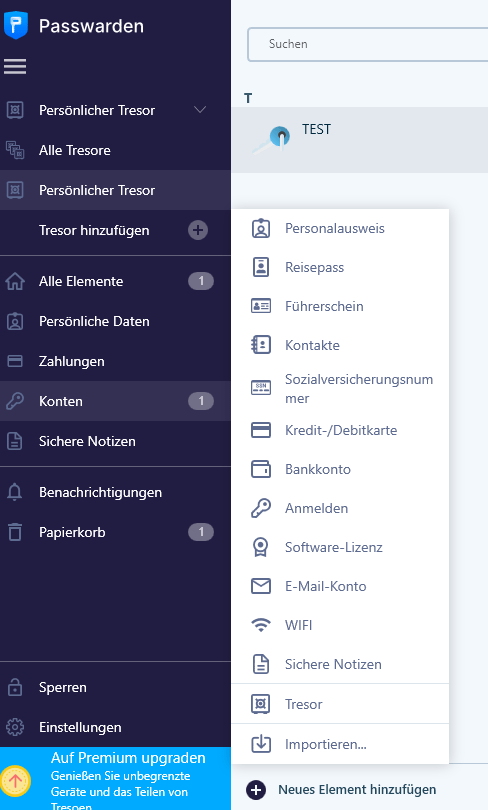488x810 pixels.
Task: Click the Importieren download icon
Action: click(261, 744)
